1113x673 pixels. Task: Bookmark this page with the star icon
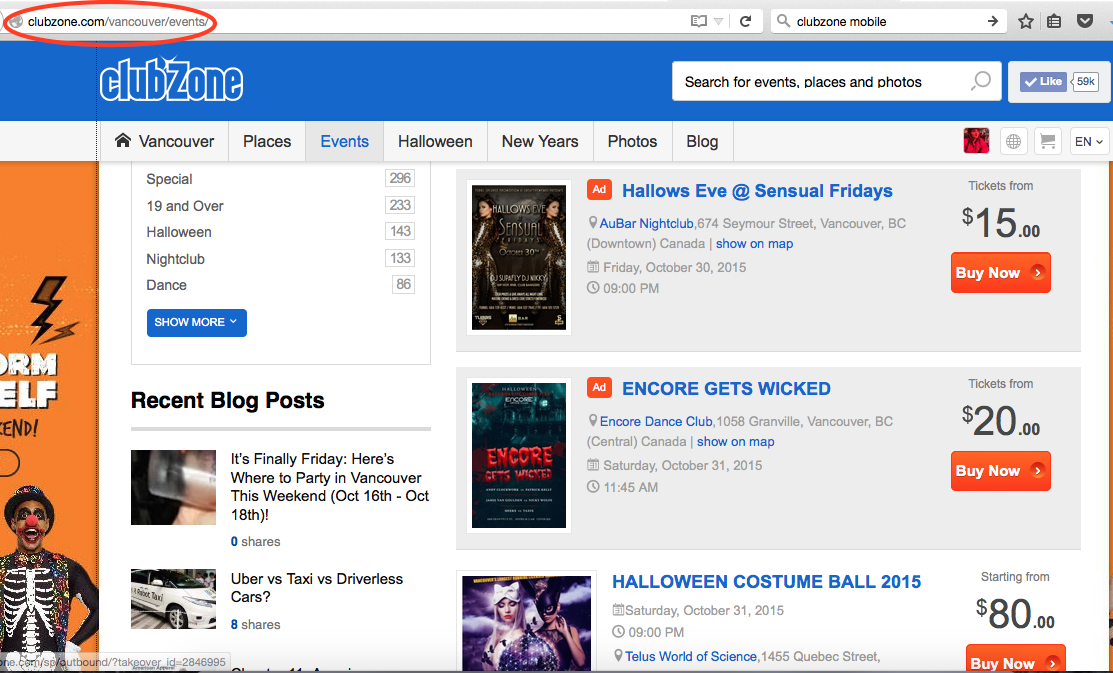point(1026,21)
